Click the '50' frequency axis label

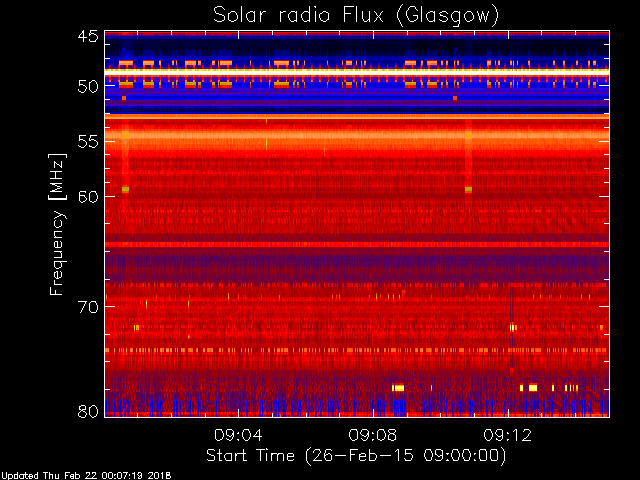pyautogui.click(x=88, y=87)
